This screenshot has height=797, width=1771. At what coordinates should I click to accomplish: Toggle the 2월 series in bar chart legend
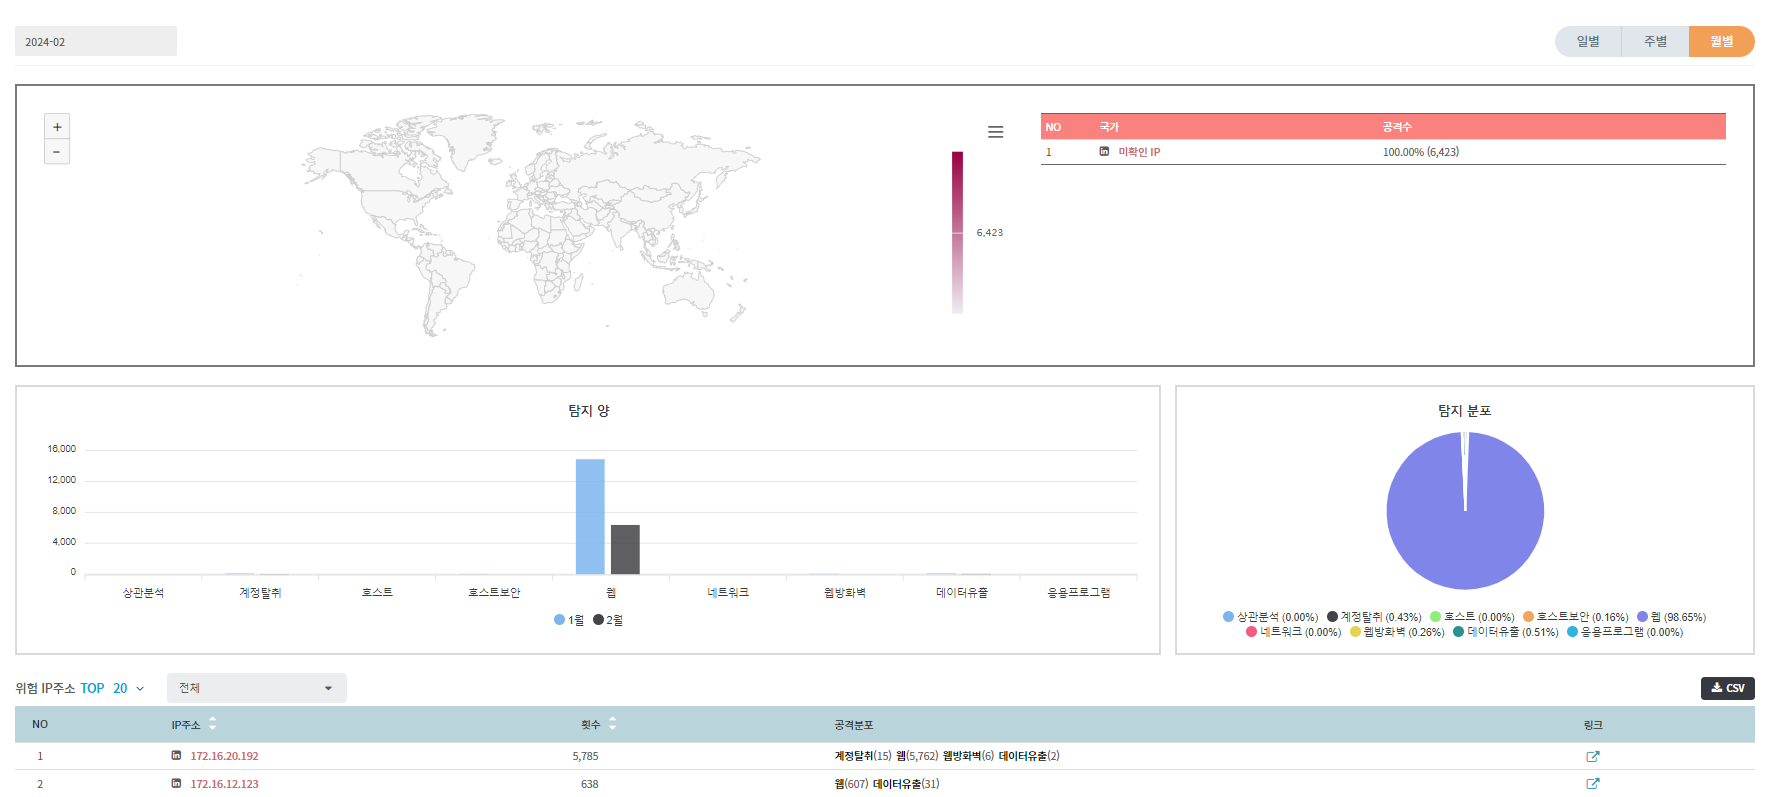coord(608,620)
